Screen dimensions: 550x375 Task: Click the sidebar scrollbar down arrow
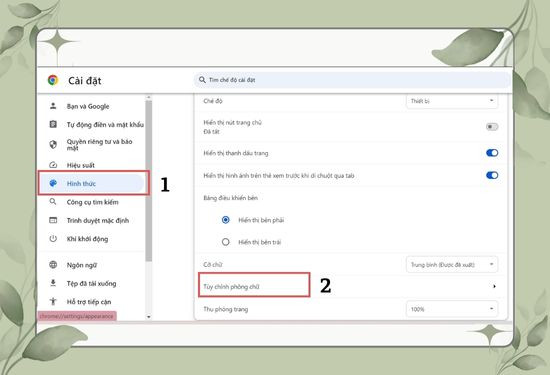click(x=149, y=316)
